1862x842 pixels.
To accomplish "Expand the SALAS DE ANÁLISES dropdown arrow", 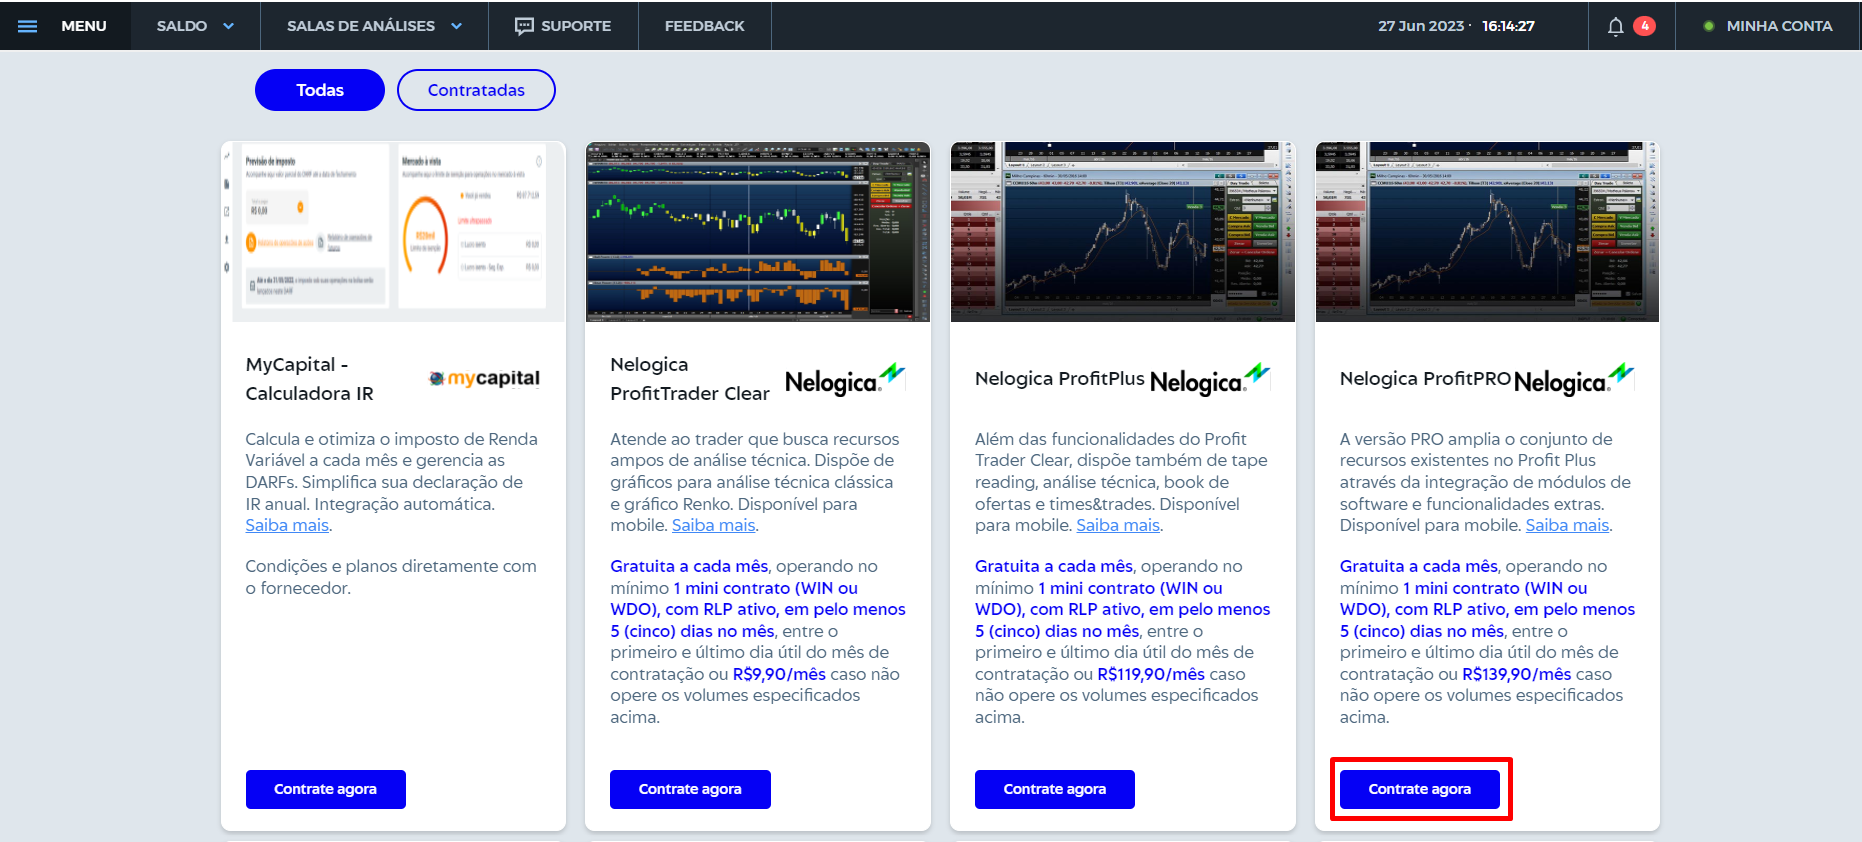I will (456, 26).
